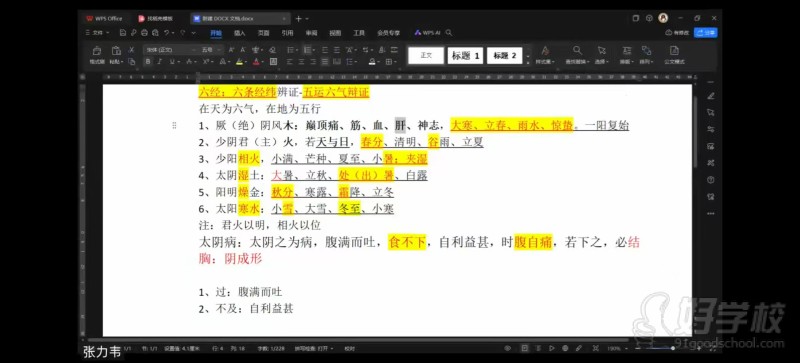Viewport: 800px width, 363px height.
Task: Toggle Superscript formatting
Action: click(x=205, y=62)
